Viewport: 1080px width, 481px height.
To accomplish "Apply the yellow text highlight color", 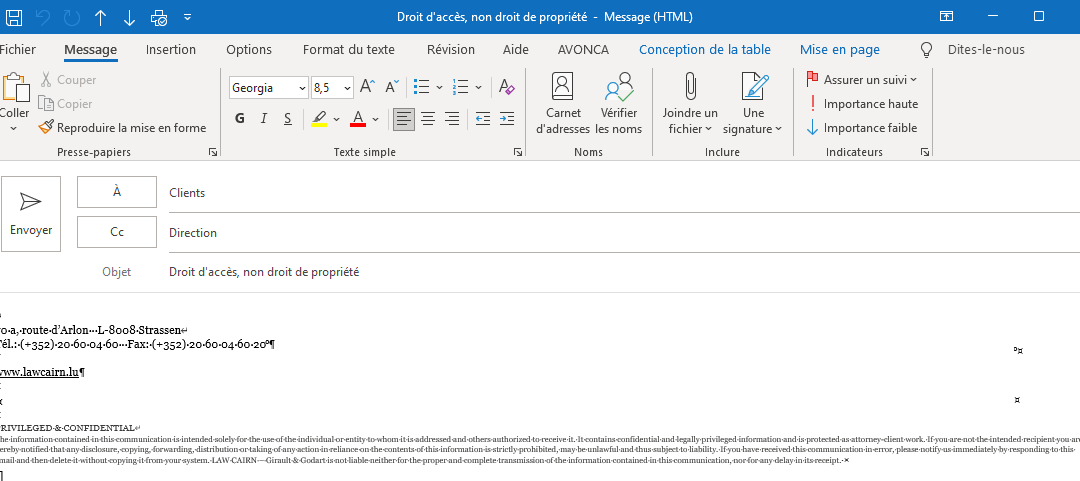I will (x=319, y=119).
